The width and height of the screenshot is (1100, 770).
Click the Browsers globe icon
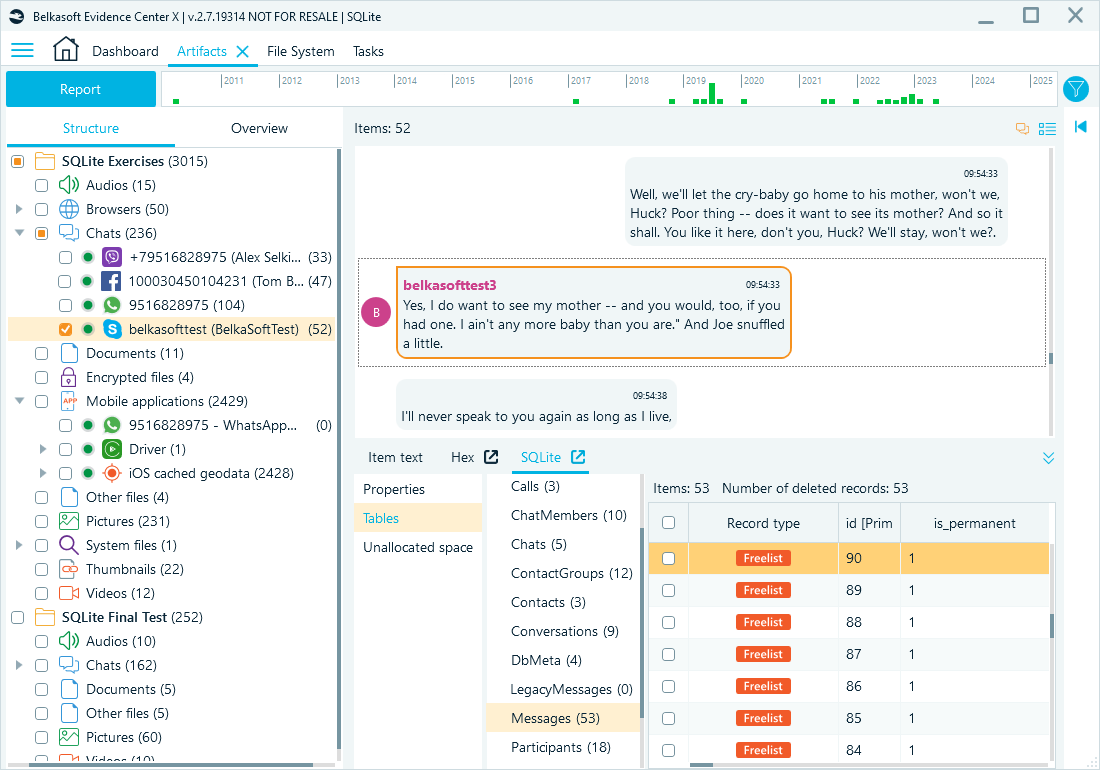pyautogui.click(x=69, y=209)
